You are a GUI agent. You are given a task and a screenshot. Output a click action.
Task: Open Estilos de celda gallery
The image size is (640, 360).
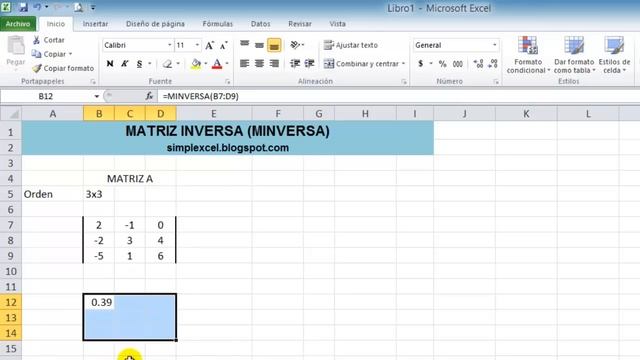tap(614, 55)
